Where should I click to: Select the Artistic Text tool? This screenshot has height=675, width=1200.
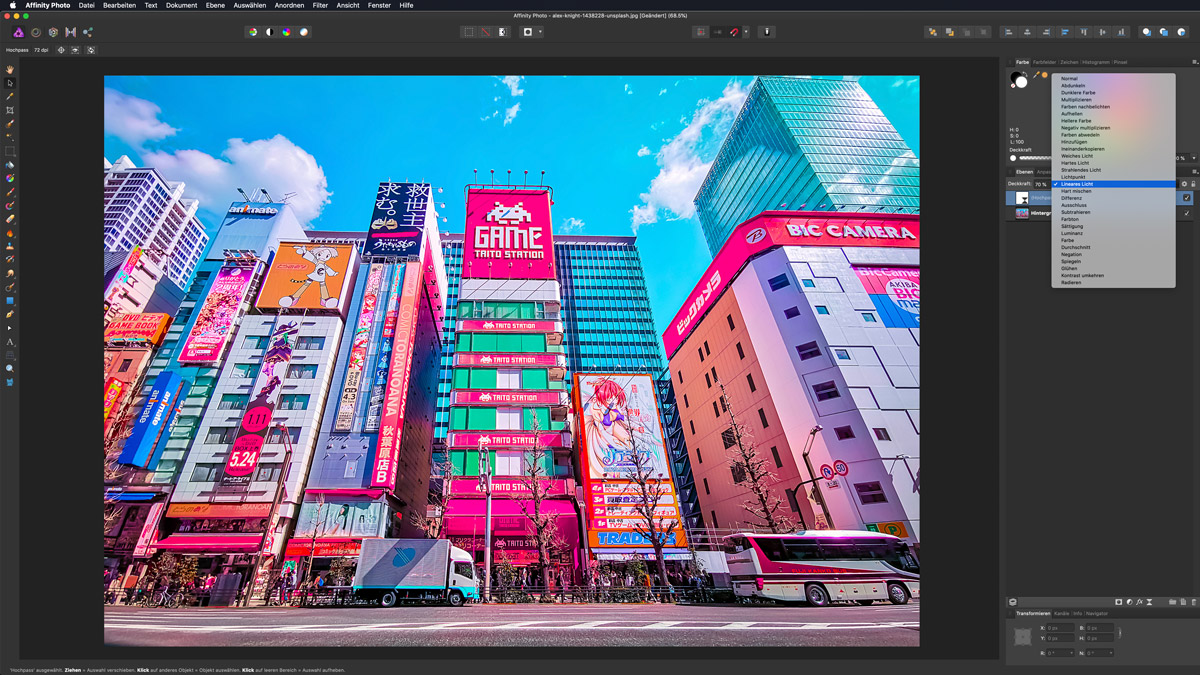point(10,342)
